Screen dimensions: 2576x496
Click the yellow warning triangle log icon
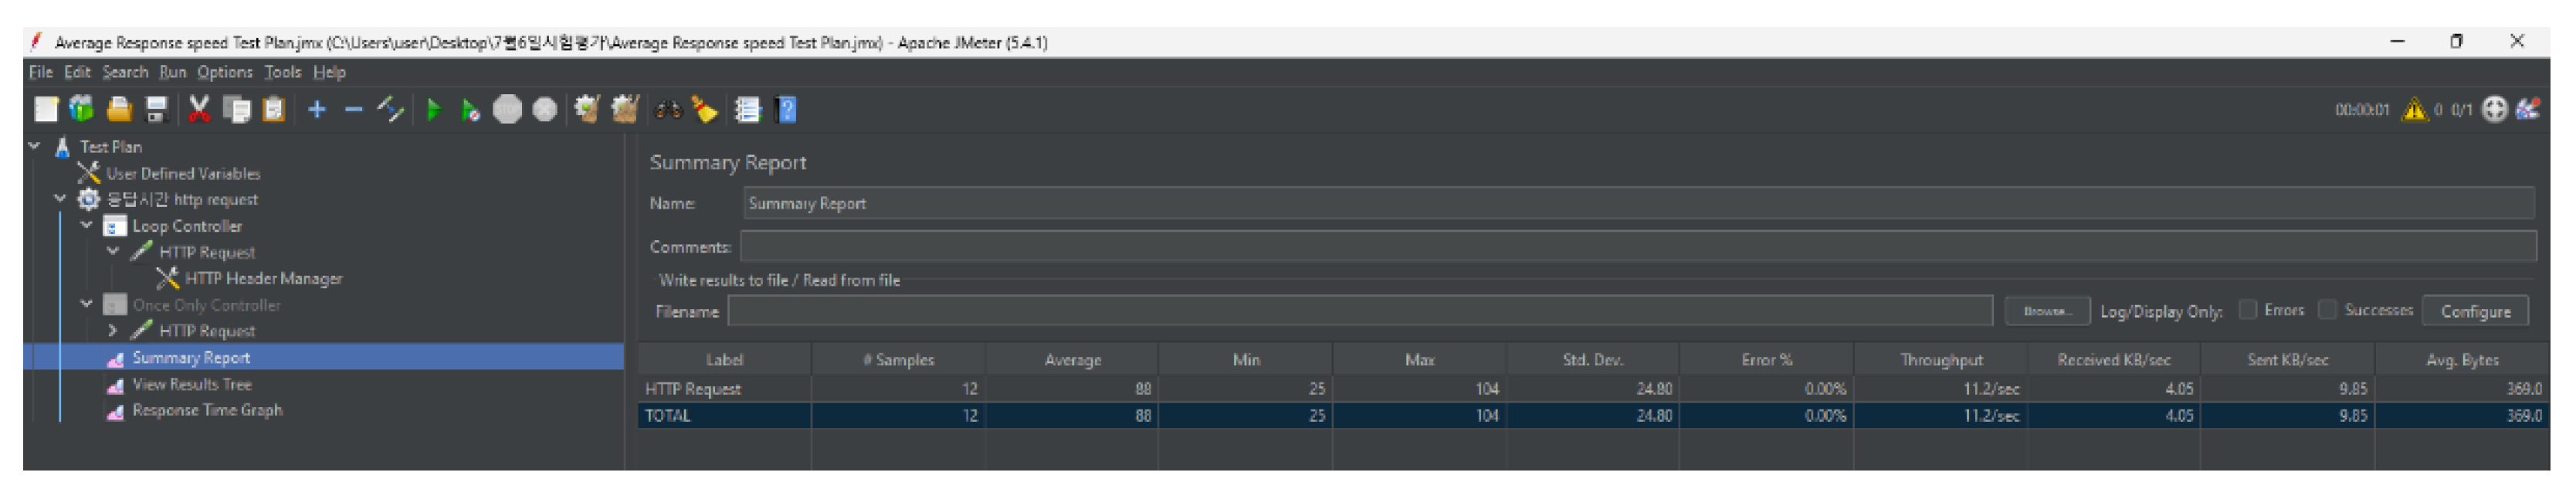[x=2413, y=109]
